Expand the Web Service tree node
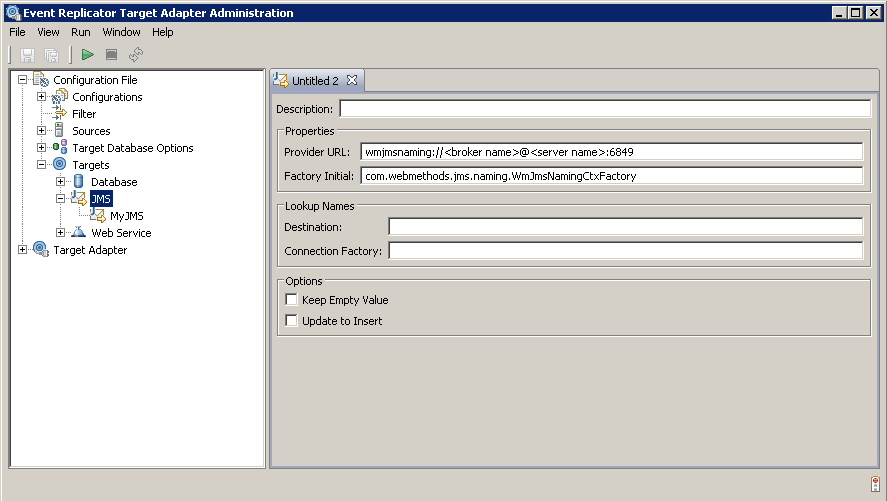 pyautogui.click(x=61, y=233)
